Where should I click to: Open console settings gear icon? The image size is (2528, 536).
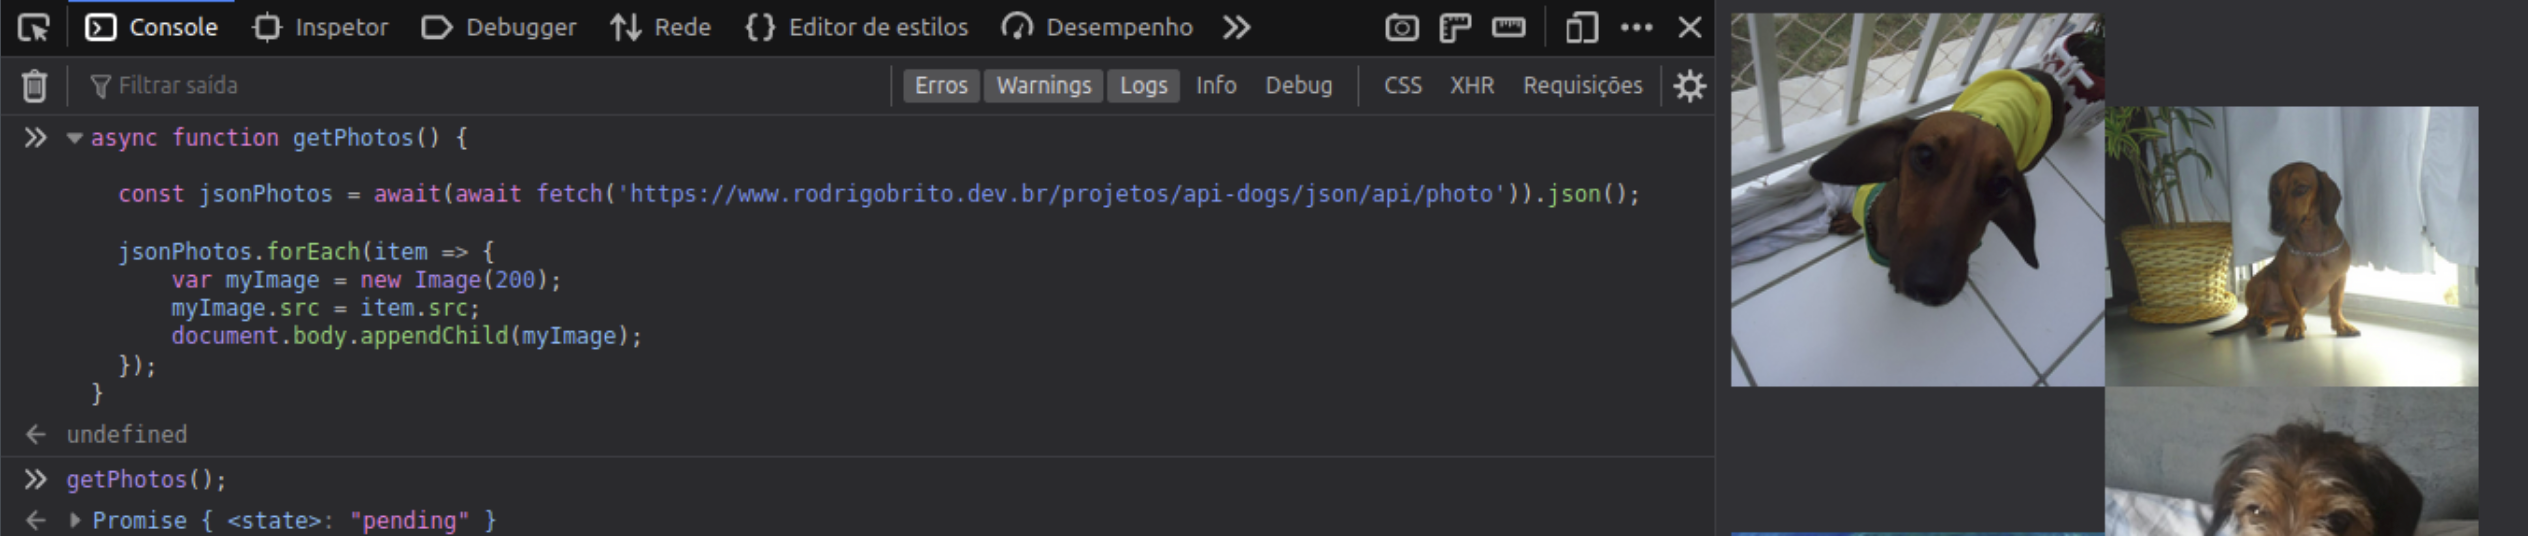click(x=1689, y=86)
